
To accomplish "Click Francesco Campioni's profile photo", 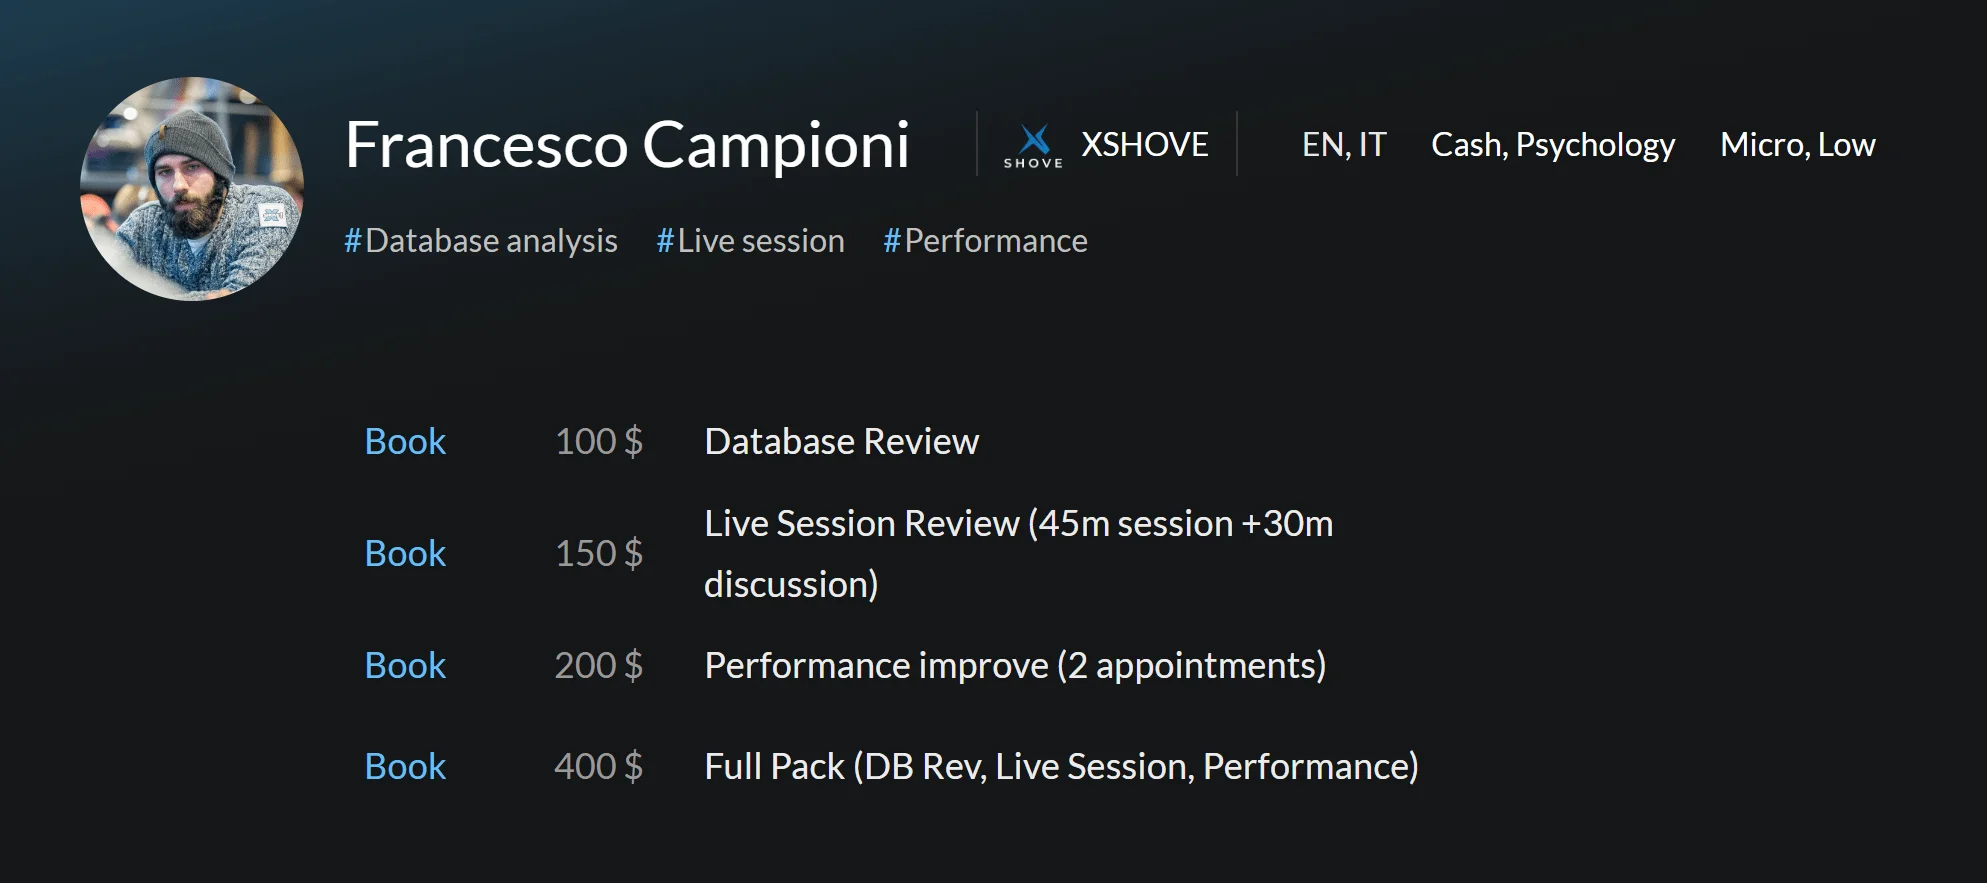I will tap(192, 189).
